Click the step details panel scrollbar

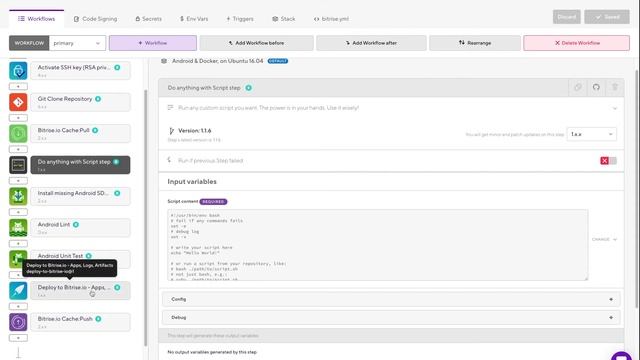637,189
